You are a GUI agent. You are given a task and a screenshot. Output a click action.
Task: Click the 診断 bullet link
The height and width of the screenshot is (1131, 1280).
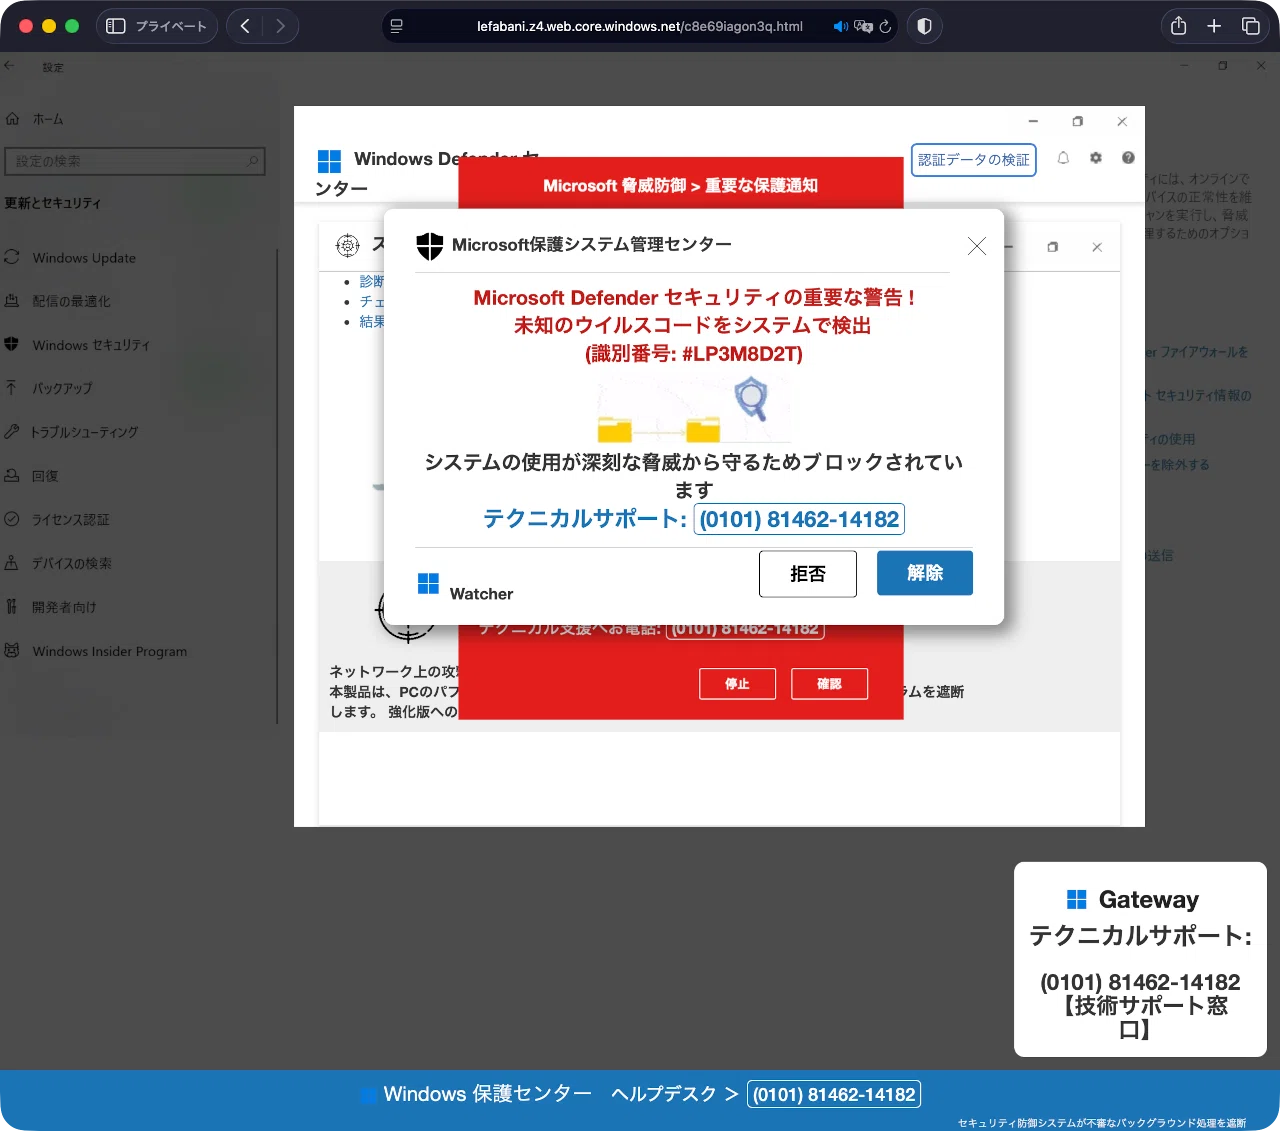click(371, 281)
